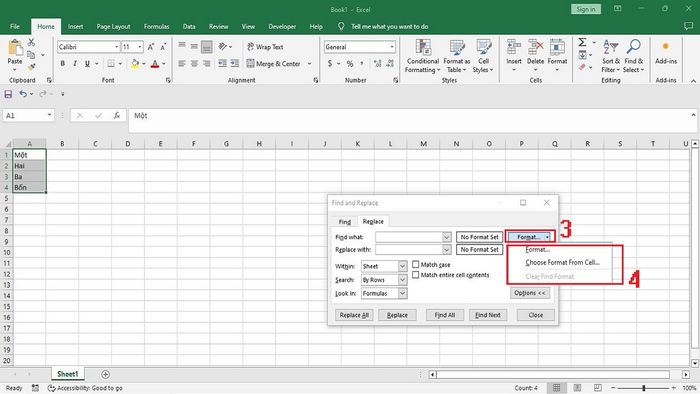Image resolution: width=700 pixels, height=394 pixels.
Task: Click the Cut scissors icon
Action: (31, 42)
